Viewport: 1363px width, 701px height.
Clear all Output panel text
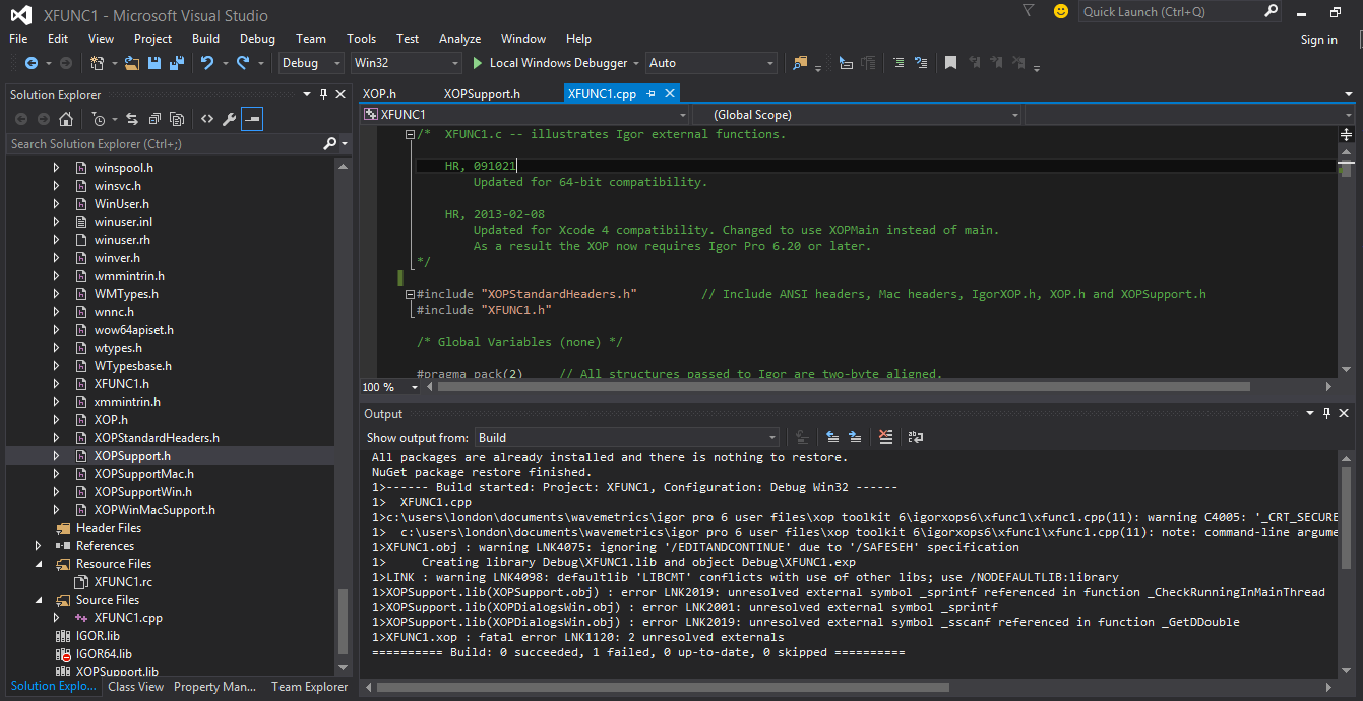[885, 437]
